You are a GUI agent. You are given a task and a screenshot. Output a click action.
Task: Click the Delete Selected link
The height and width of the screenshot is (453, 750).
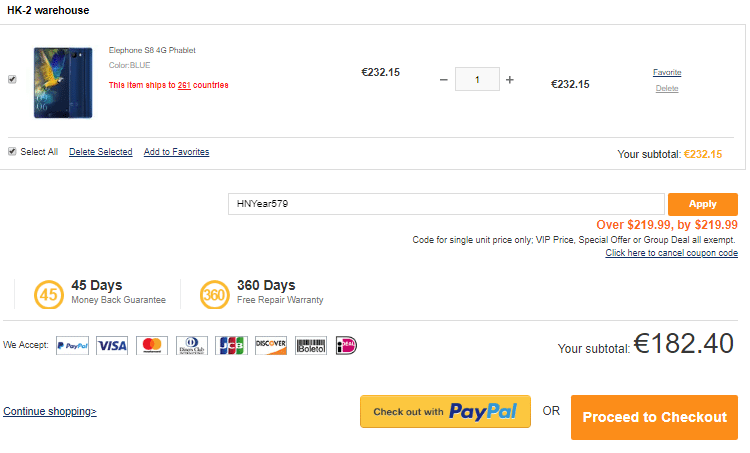101,152
